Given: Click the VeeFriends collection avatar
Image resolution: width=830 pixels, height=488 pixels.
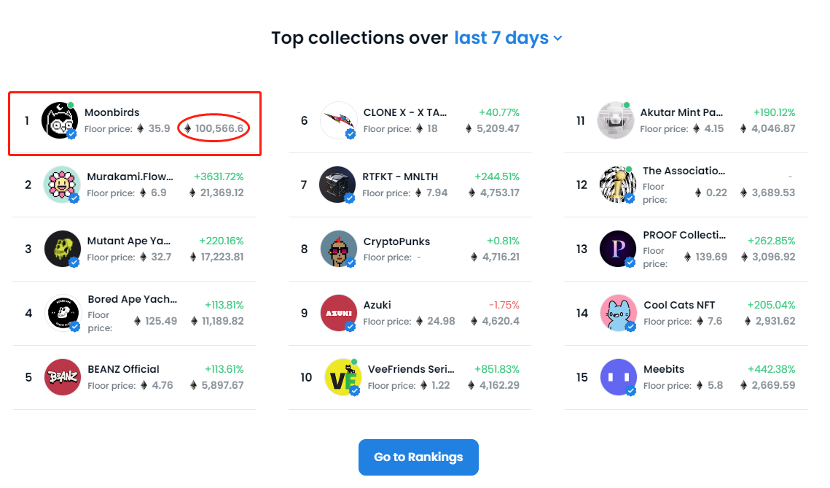Looking at the screenshot, I should (340, 377).
